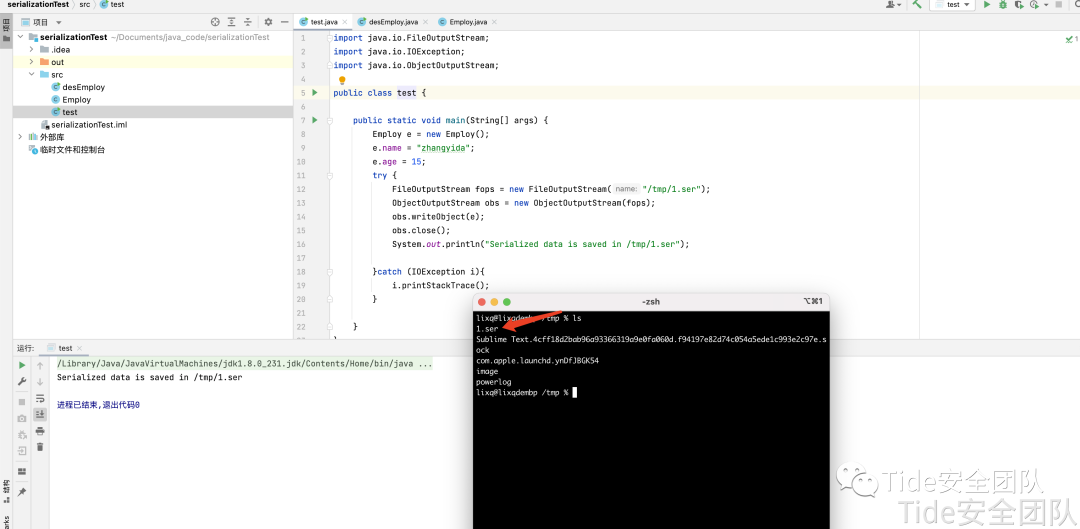Print the Run console output
The width and height of the screenshot is (1080, 529).
40,431
